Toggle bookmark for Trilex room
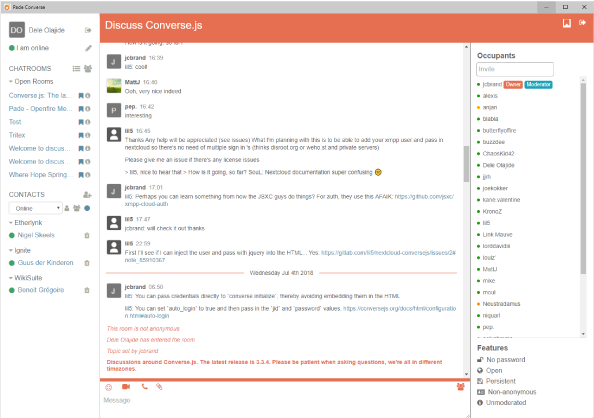Screen dimensions: 594x418 (x=81, y=135)
